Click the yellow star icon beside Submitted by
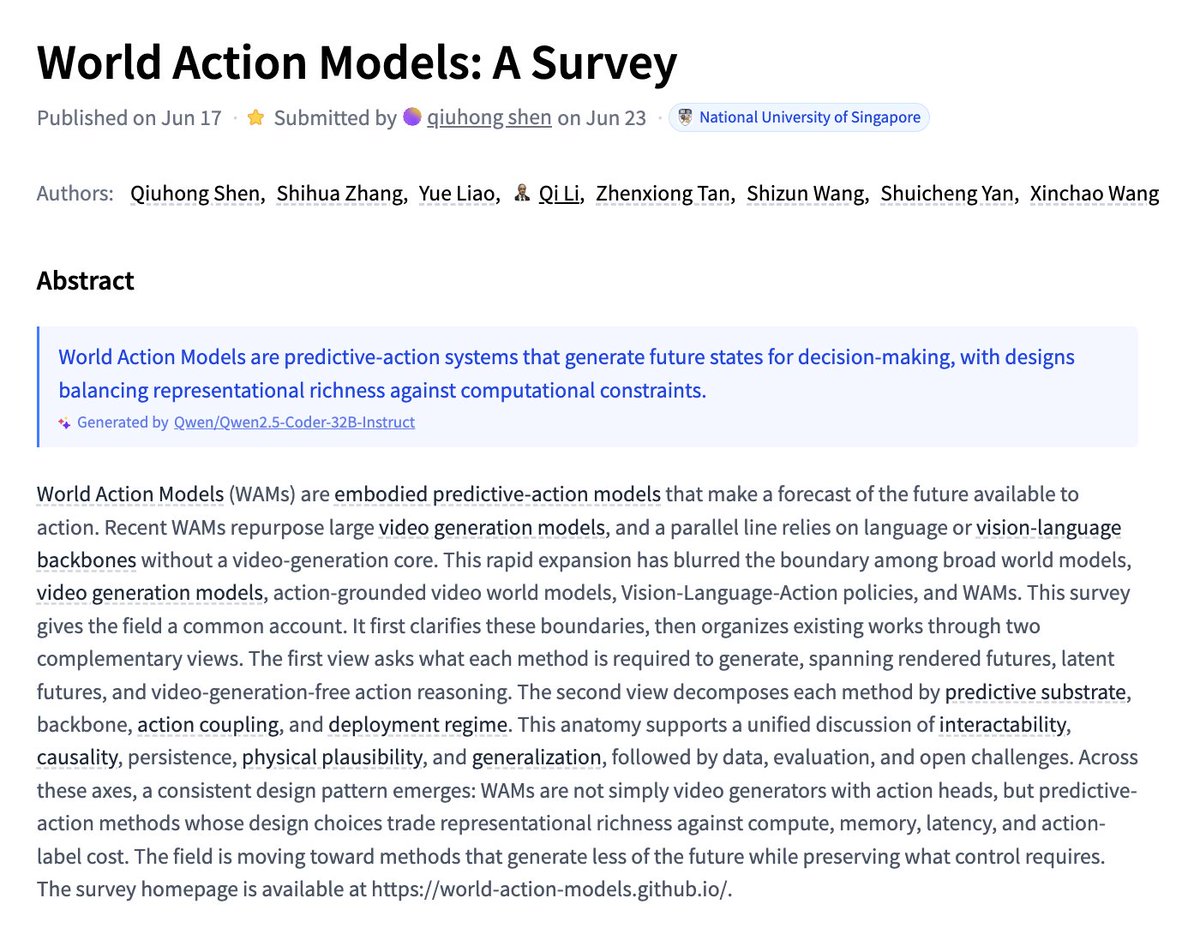Image resolution: width=1200 pixels, height=946 pixels. pos(256,118)
